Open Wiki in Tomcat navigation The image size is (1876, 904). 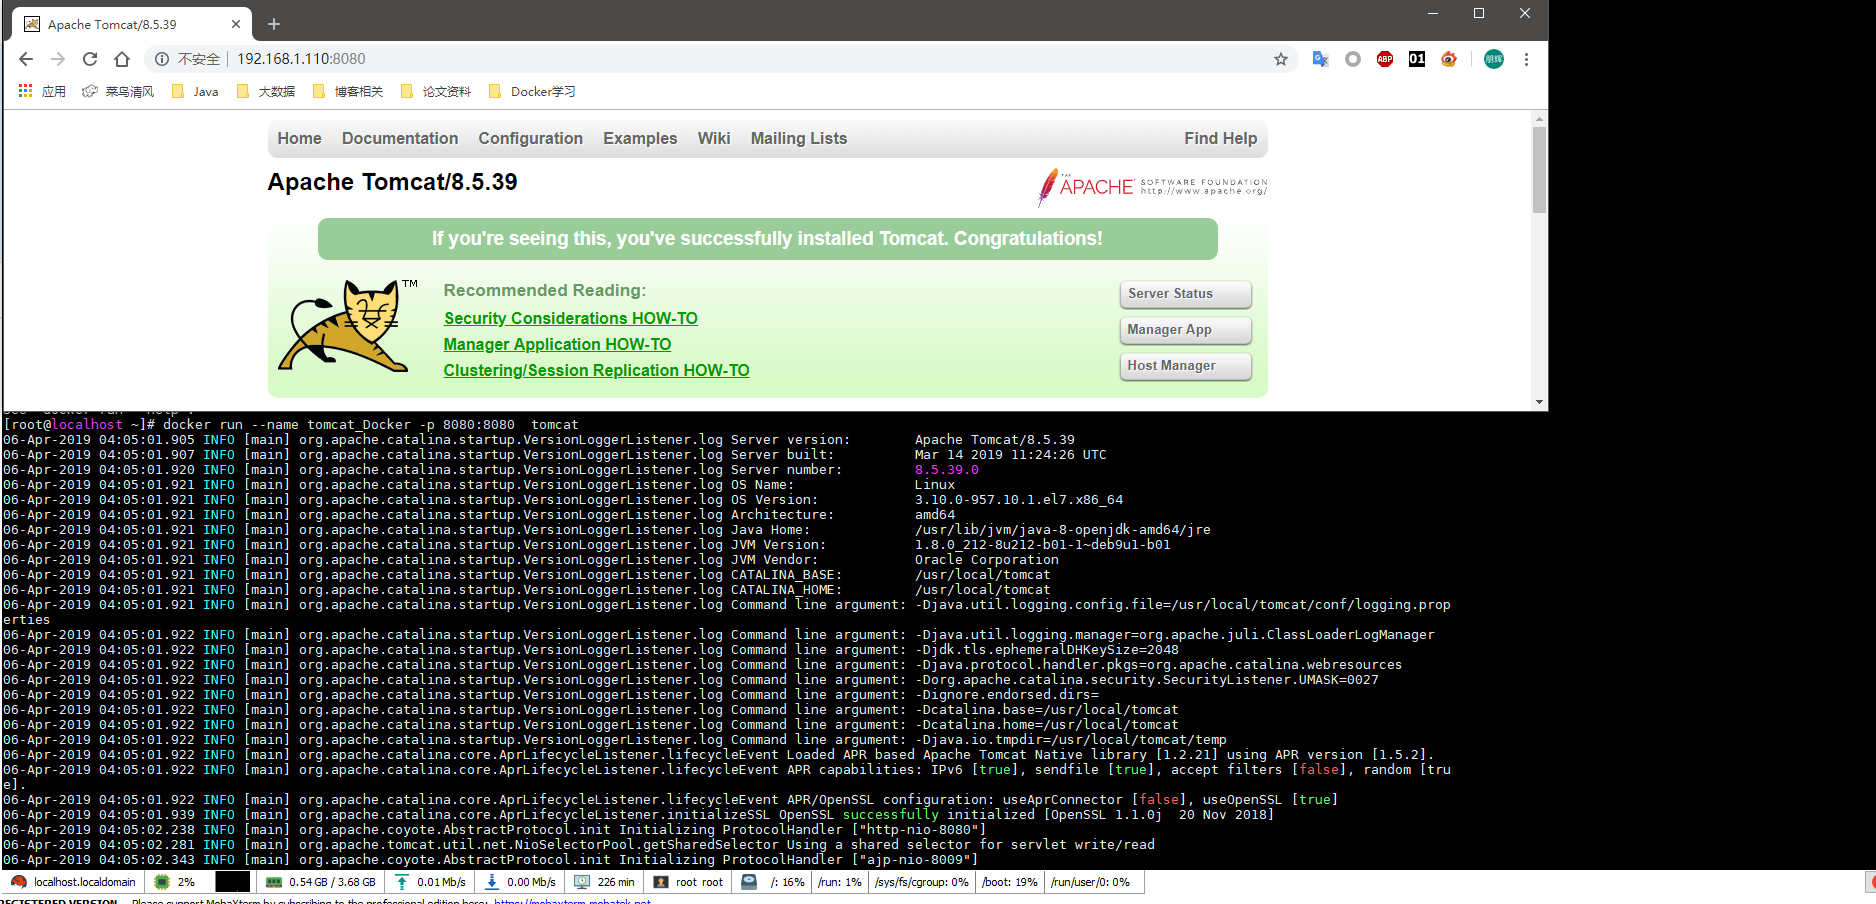(714, 138)
